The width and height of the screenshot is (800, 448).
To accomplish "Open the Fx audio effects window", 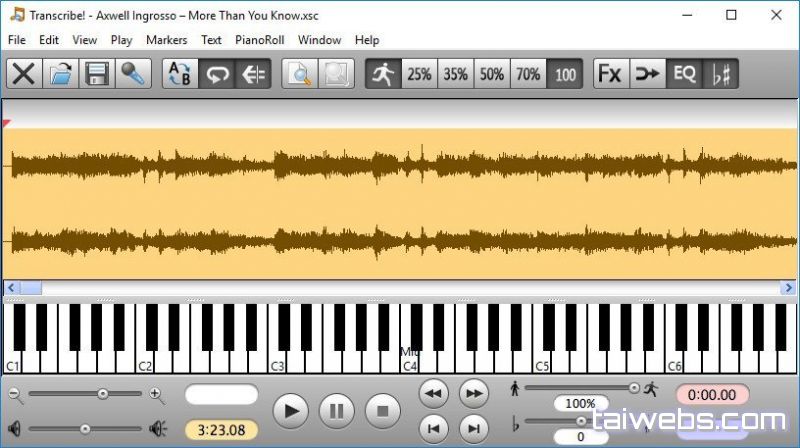I will point(609,74).
